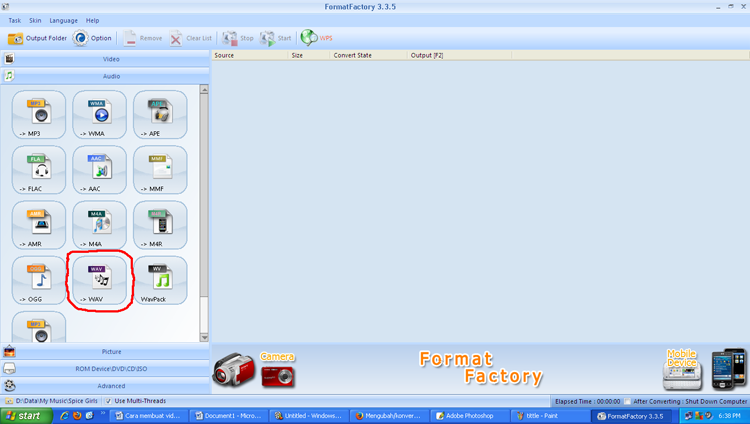Click the audio list scroll up arrow

point(204,89)
